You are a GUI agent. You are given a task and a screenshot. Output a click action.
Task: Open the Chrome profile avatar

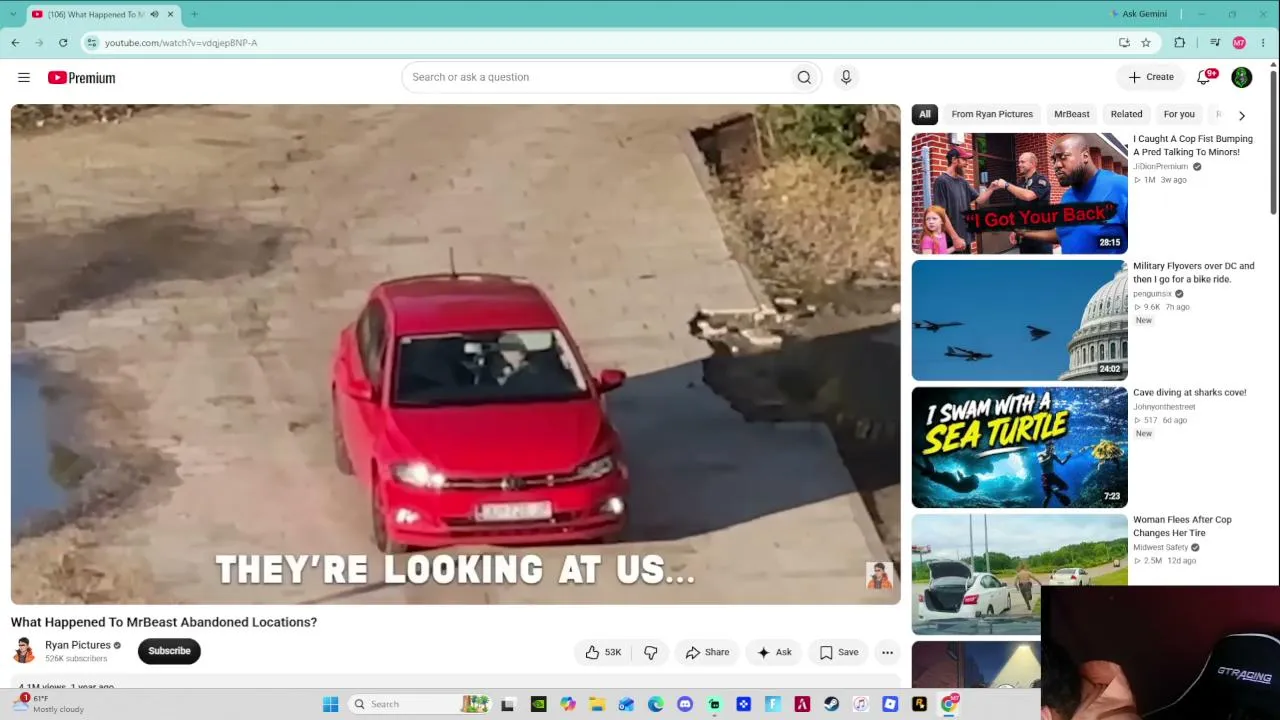click(x=1239, y=42)
